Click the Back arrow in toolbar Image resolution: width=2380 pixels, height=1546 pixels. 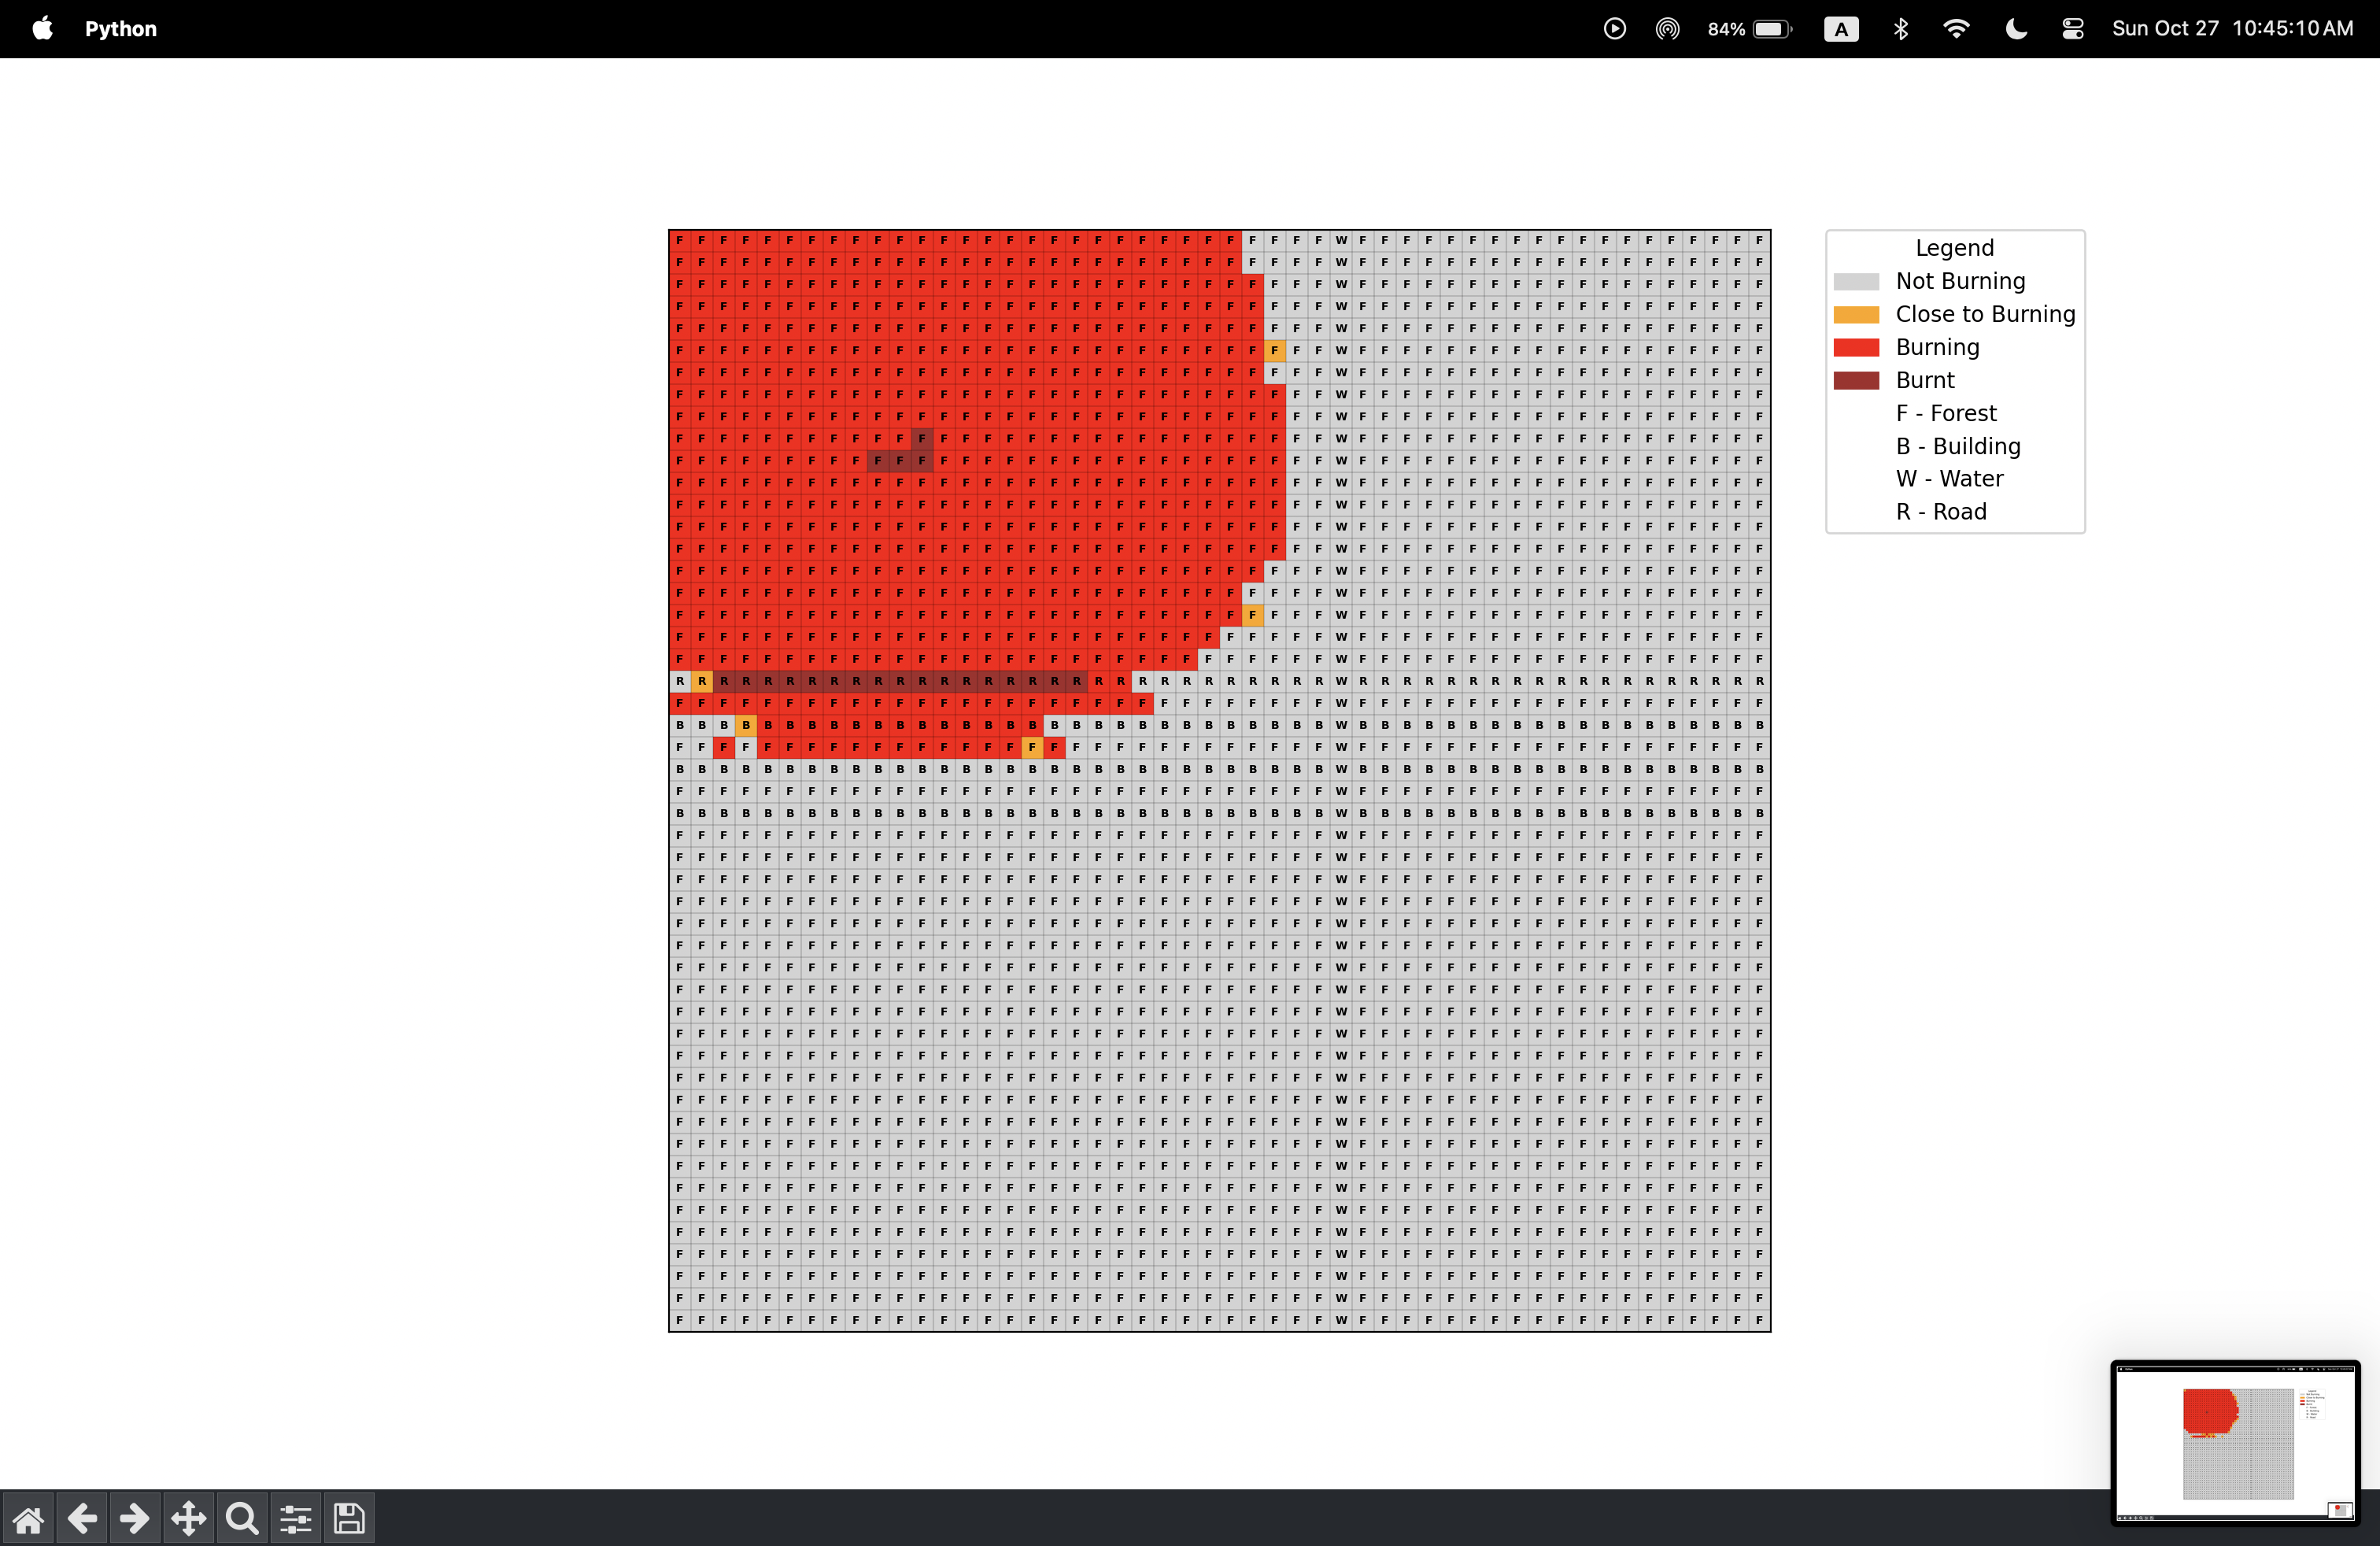82,1519
